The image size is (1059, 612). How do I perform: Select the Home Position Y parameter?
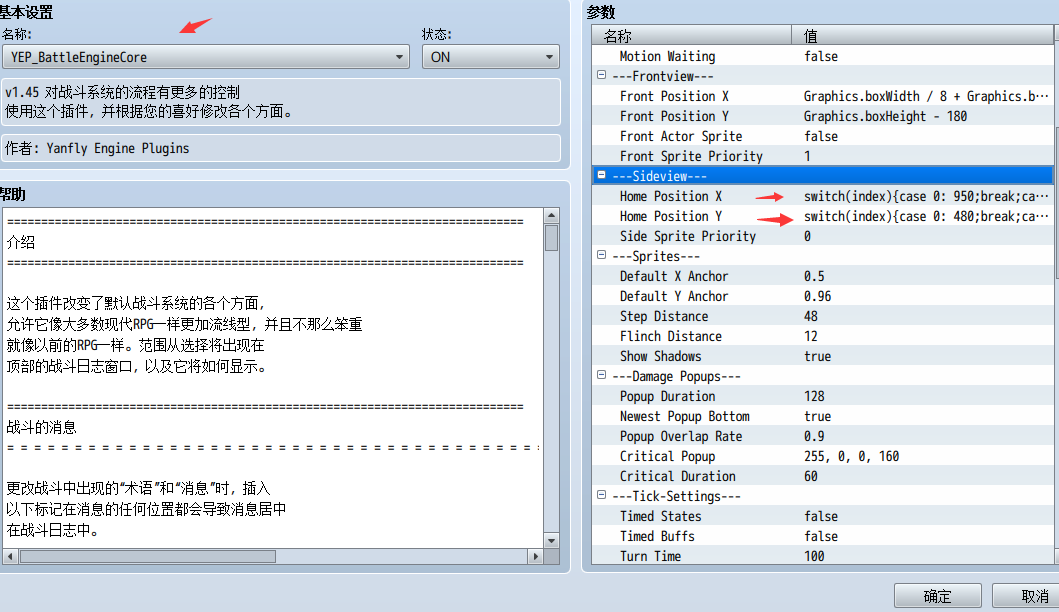pyautogui.click(x=823, y=216)
